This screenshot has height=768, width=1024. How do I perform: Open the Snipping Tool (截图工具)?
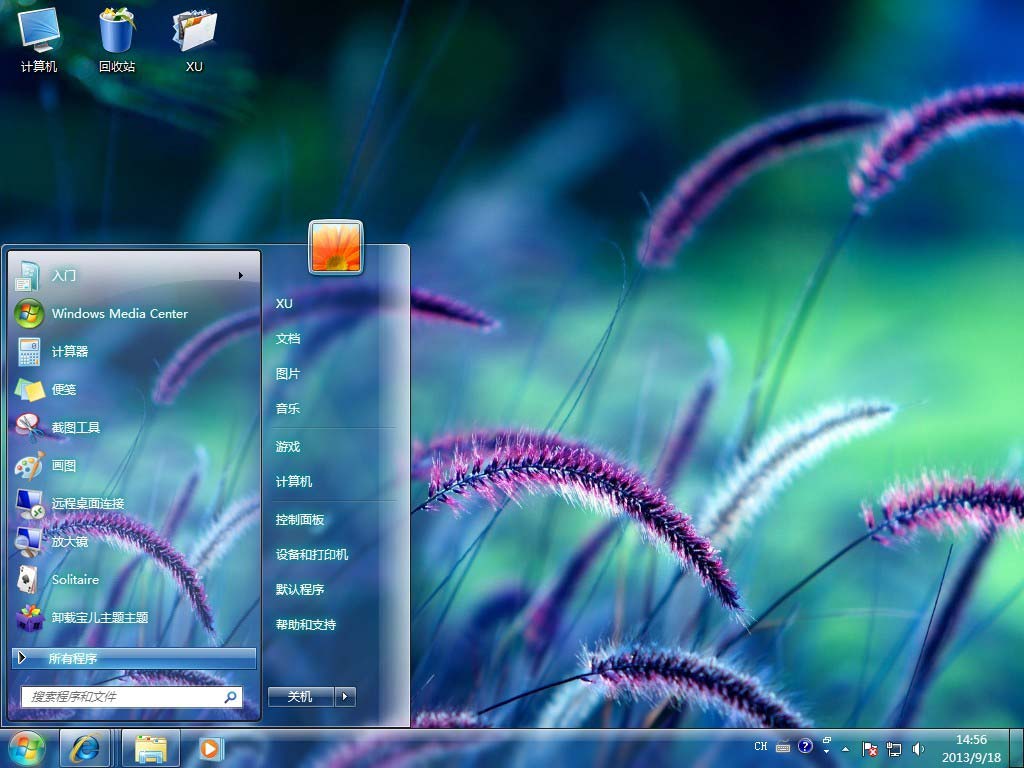(x=76, y=427)
